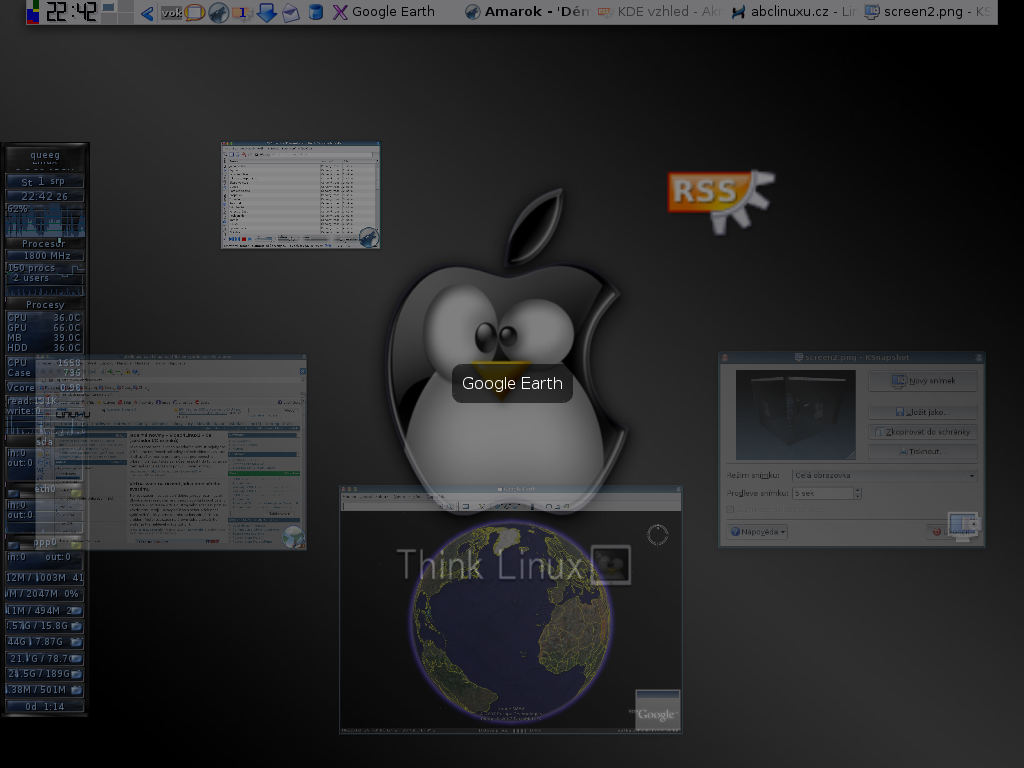Click 'Zkopírovat do schránky' in KSnapshot
The height and width of the screenshot is (768, 1024).
pos(923,432)
